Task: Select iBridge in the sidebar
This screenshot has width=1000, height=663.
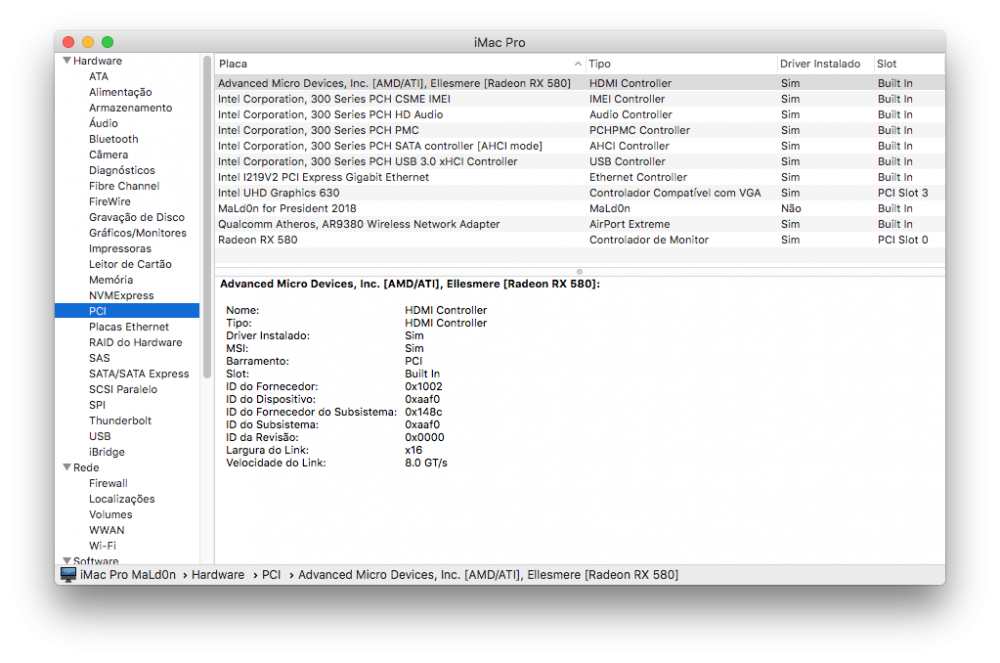Action: (x=107, y=452)
